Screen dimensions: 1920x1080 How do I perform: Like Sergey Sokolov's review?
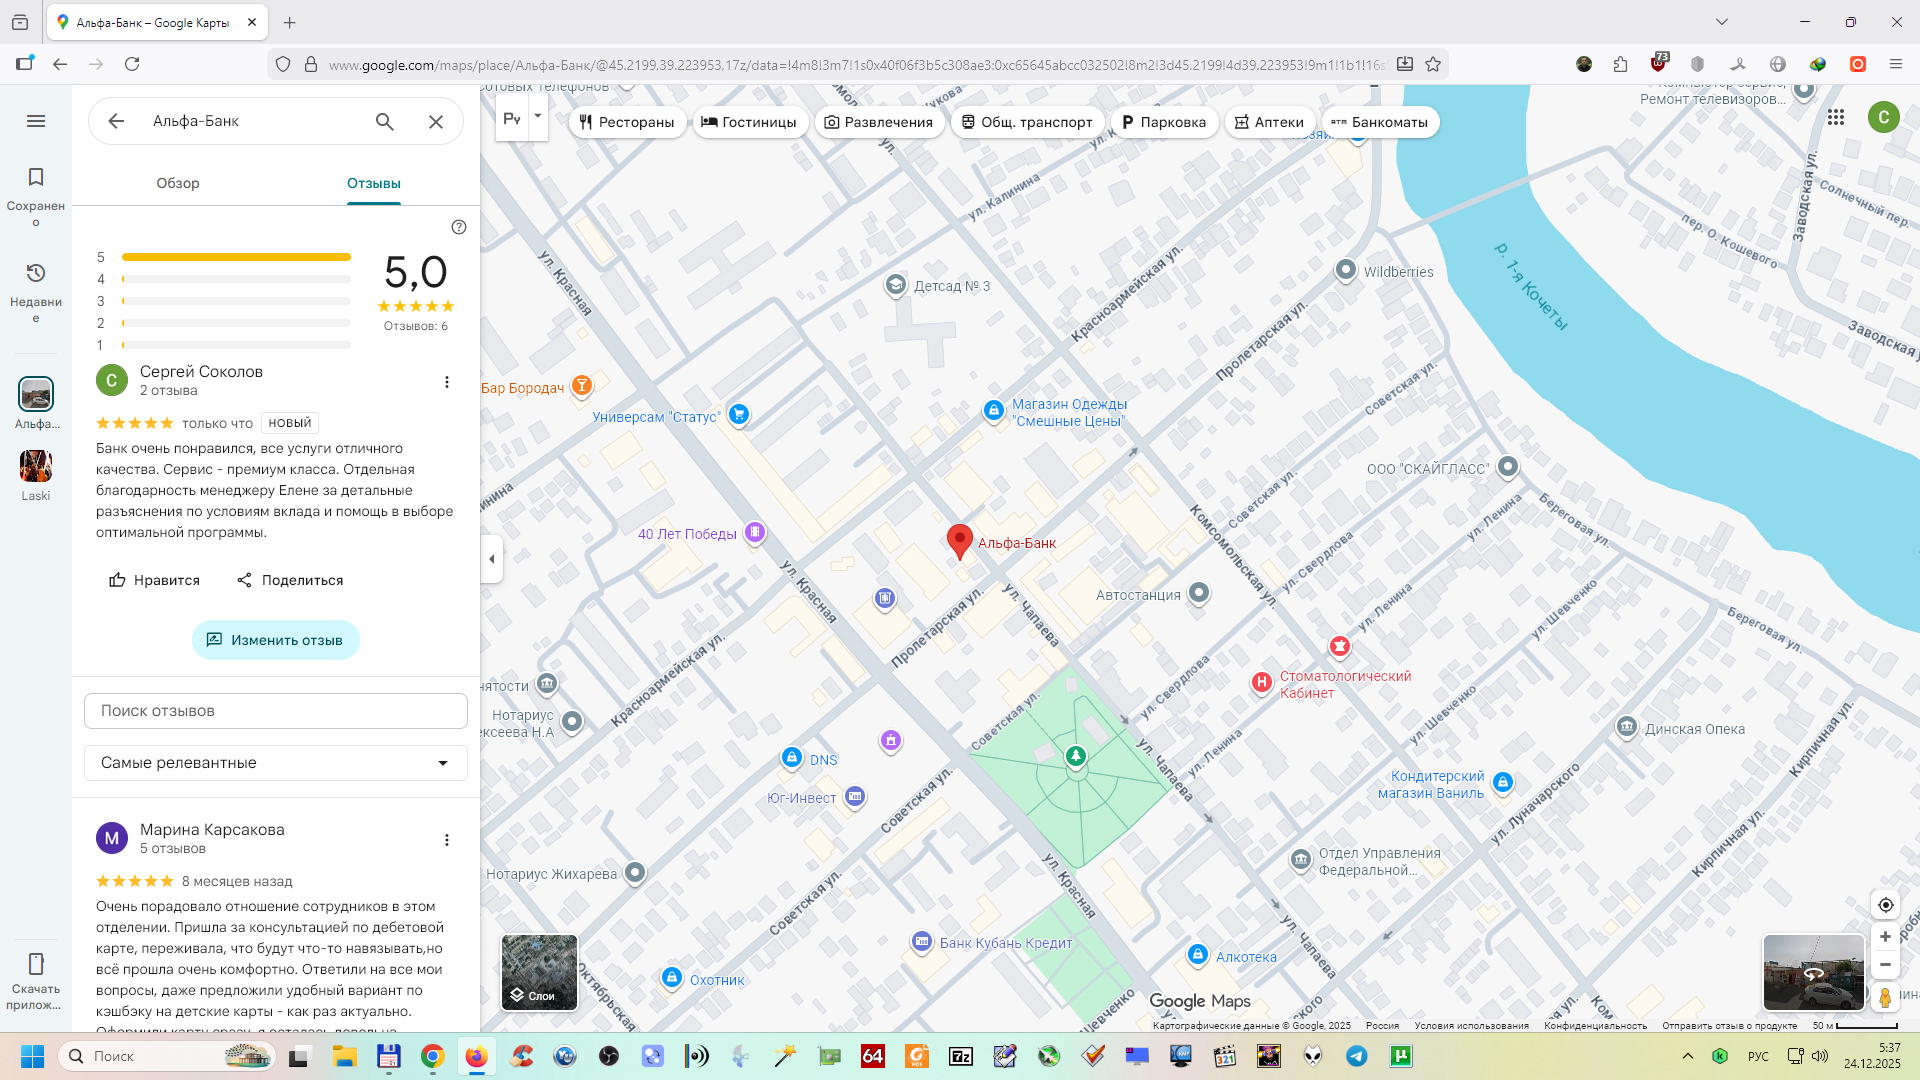pos(154,580)
